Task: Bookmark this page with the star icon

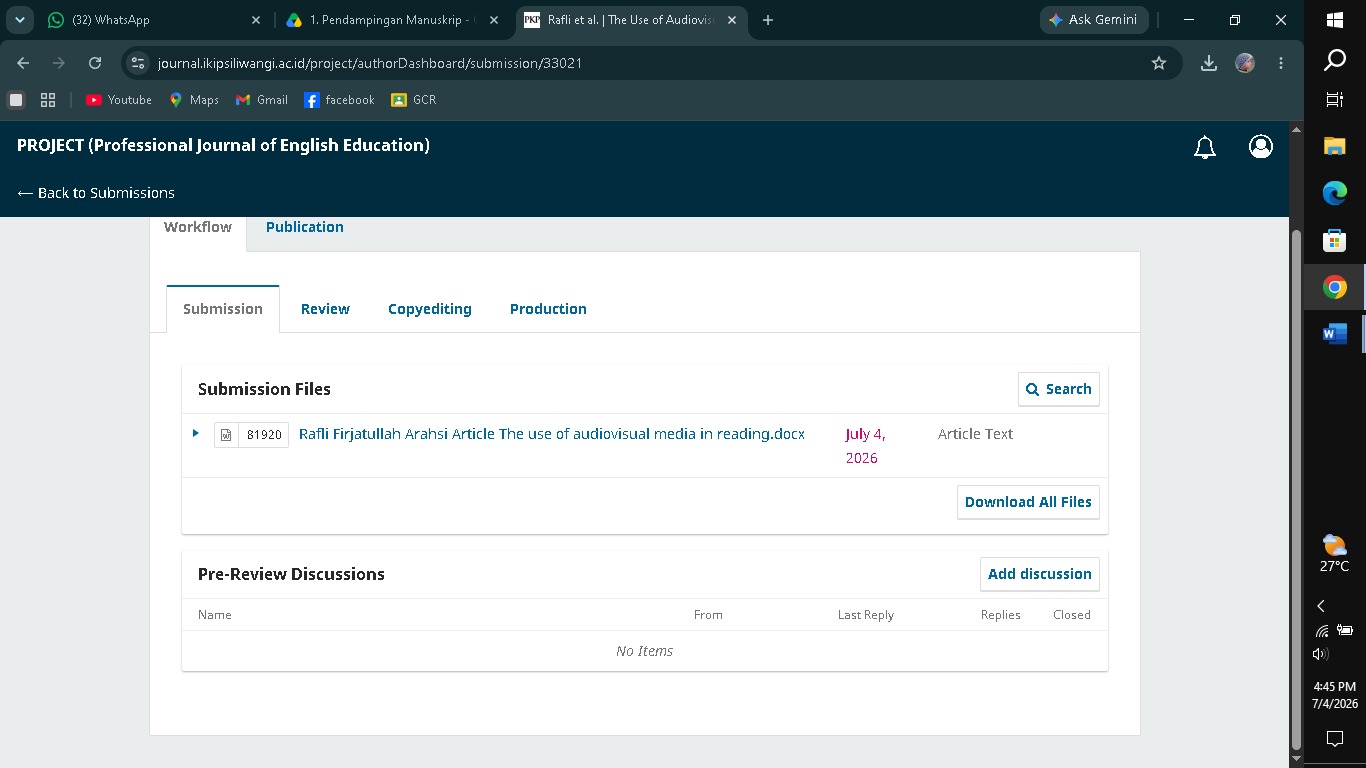Action: point(1159,63)
